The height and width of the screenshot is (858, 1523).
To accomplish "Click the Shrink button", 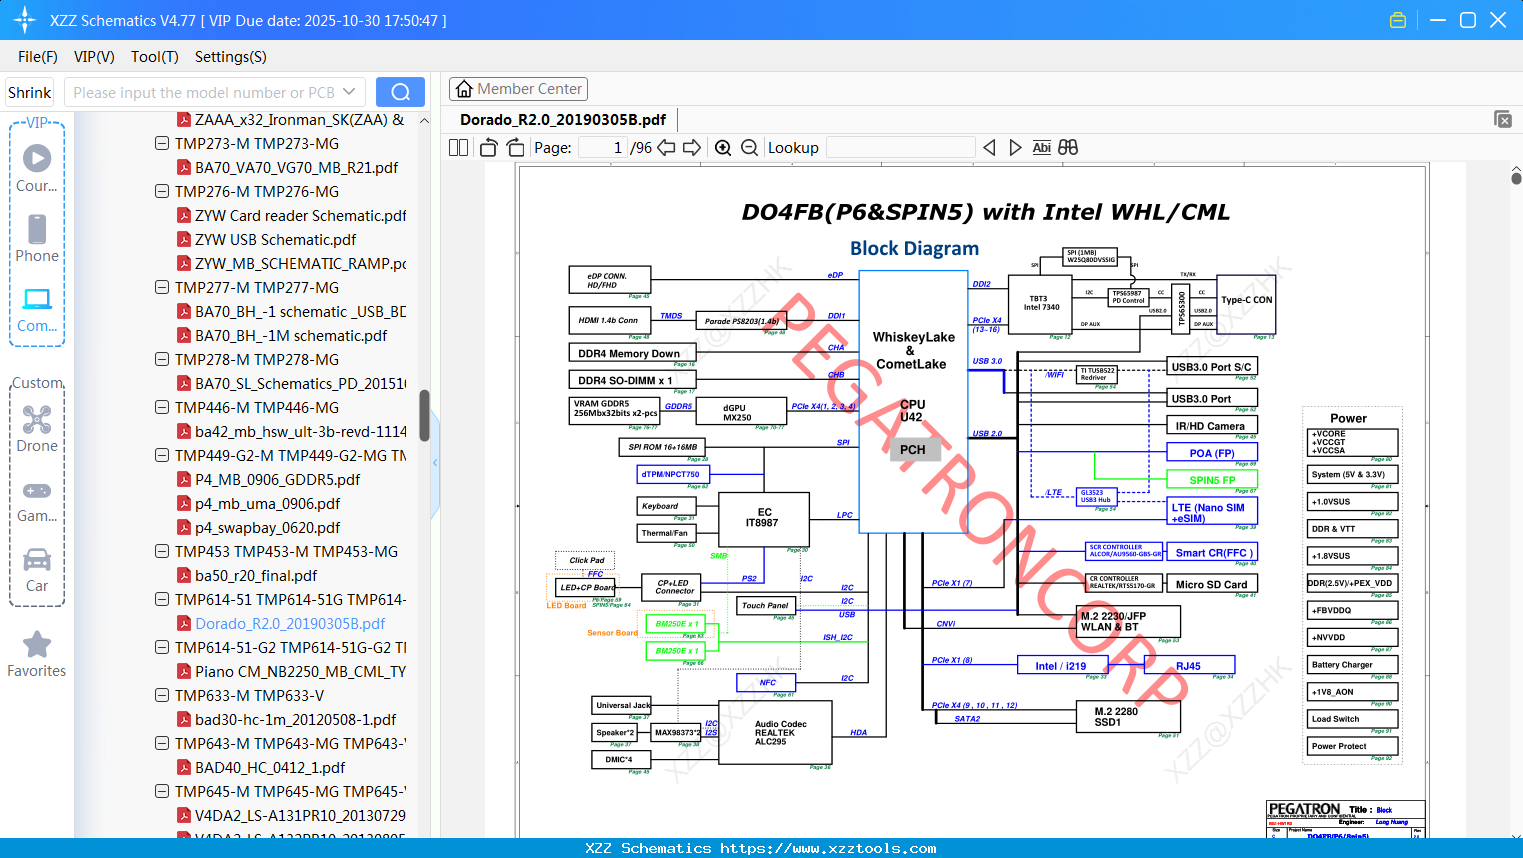I will pyautogui.click(x=29, y=92).
